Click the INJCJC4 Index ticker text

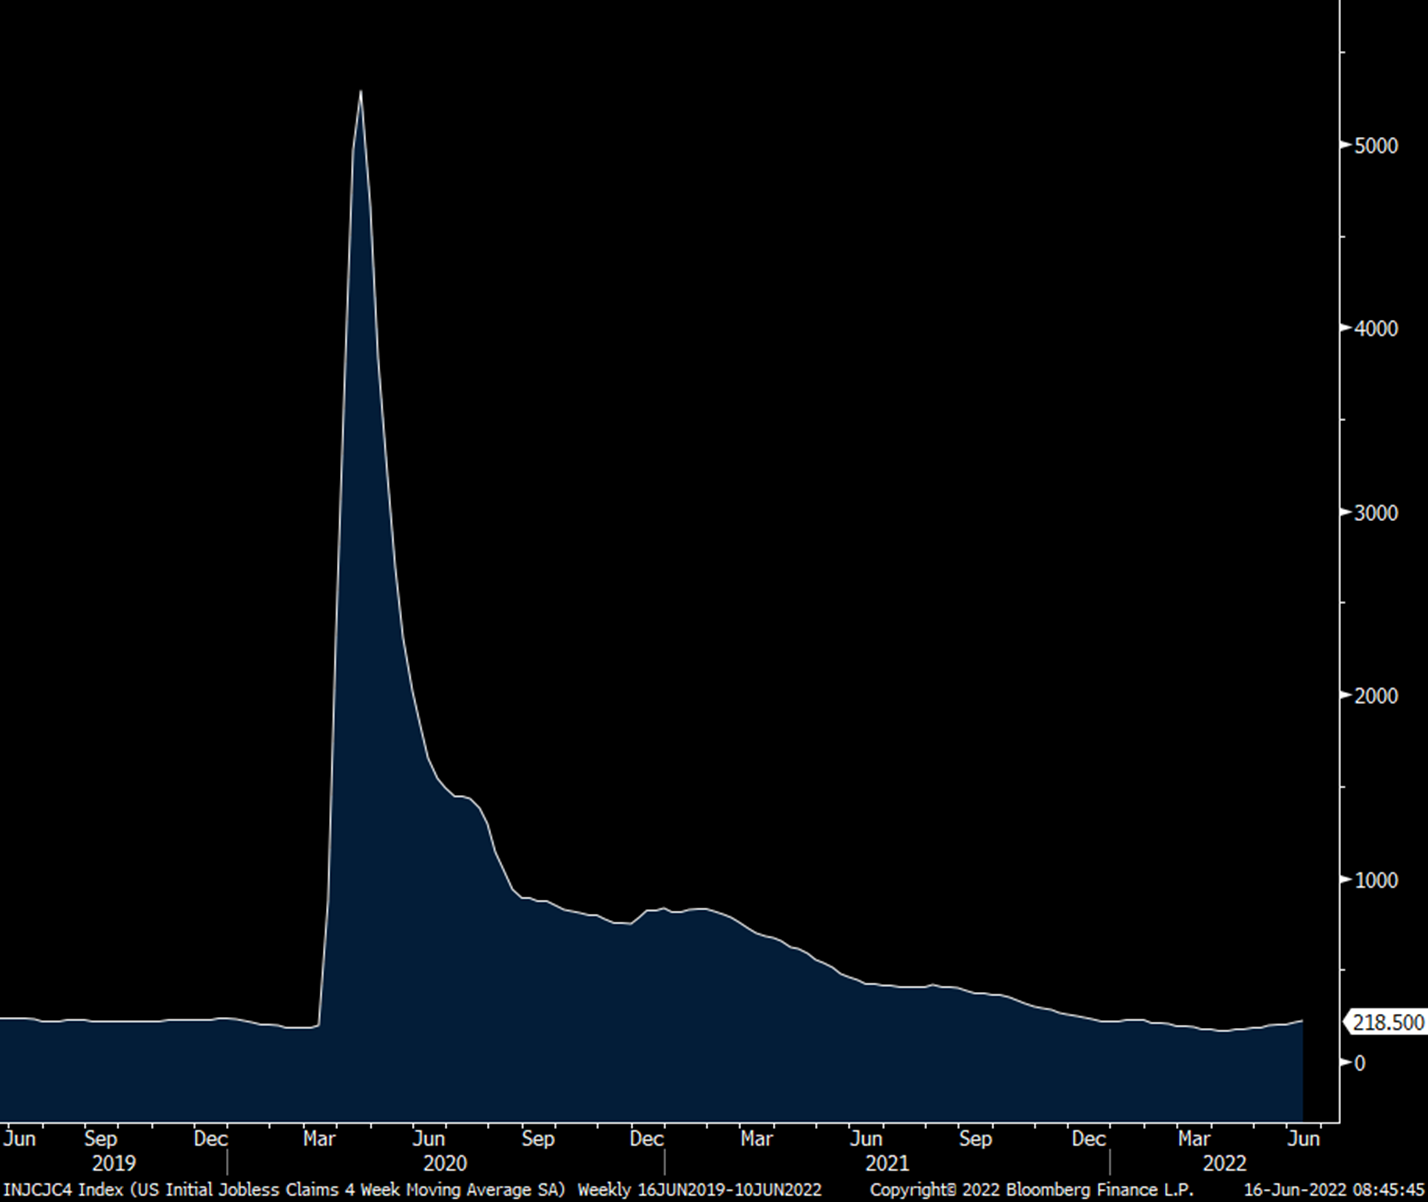coord(62,1190)
